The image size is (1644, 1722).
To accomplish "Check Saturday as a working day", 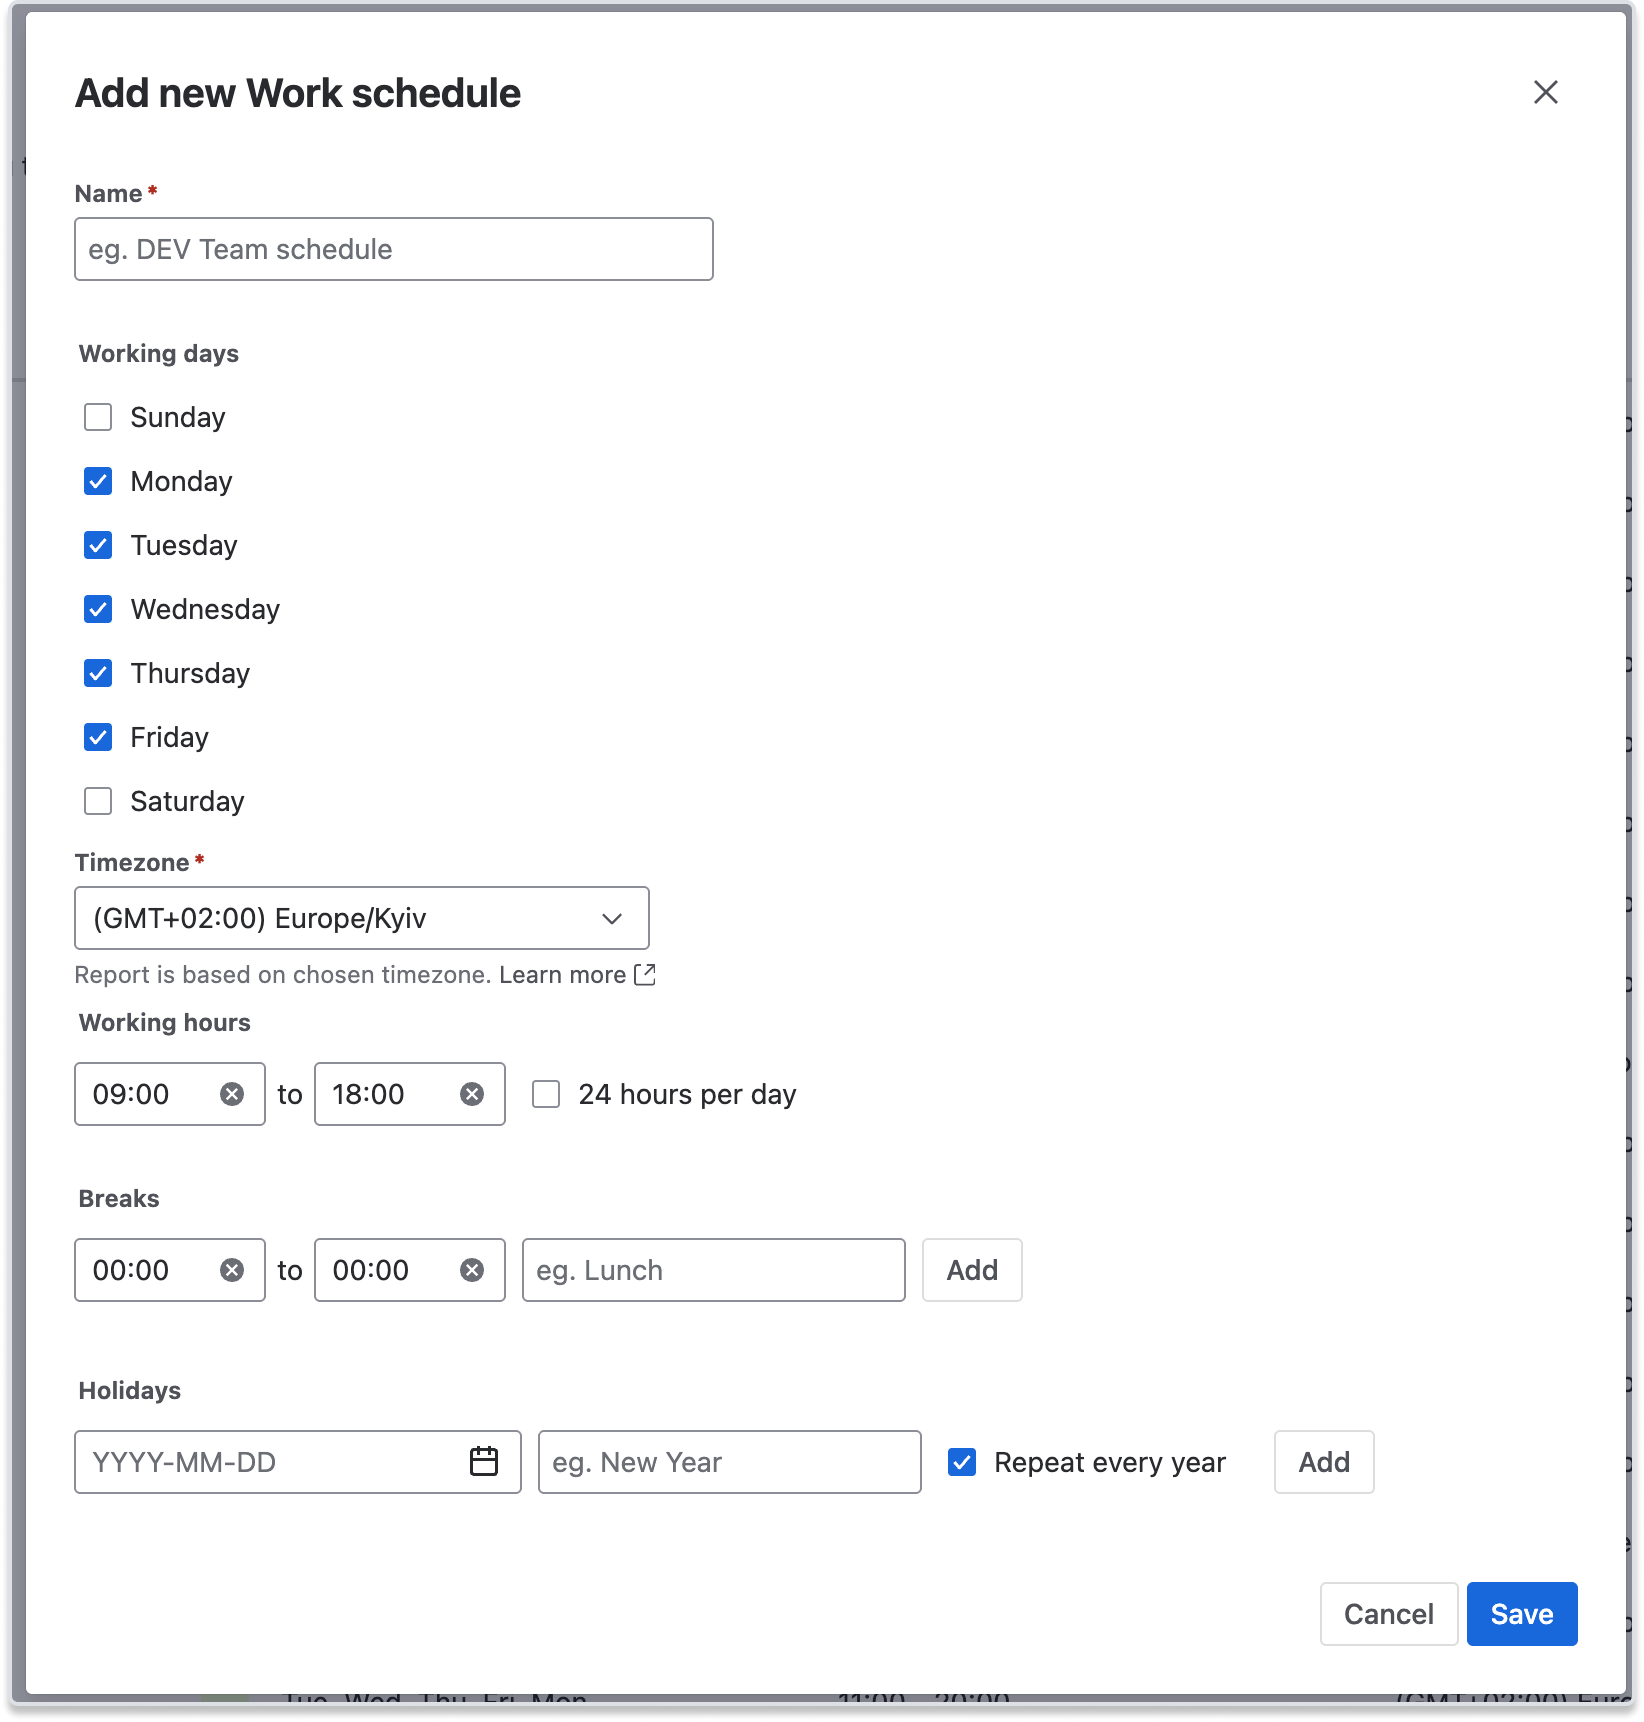I will 98,801.
